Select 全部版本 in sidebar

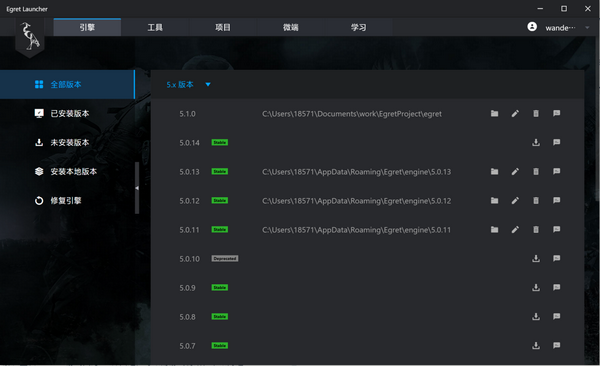(x=67, y=84)
